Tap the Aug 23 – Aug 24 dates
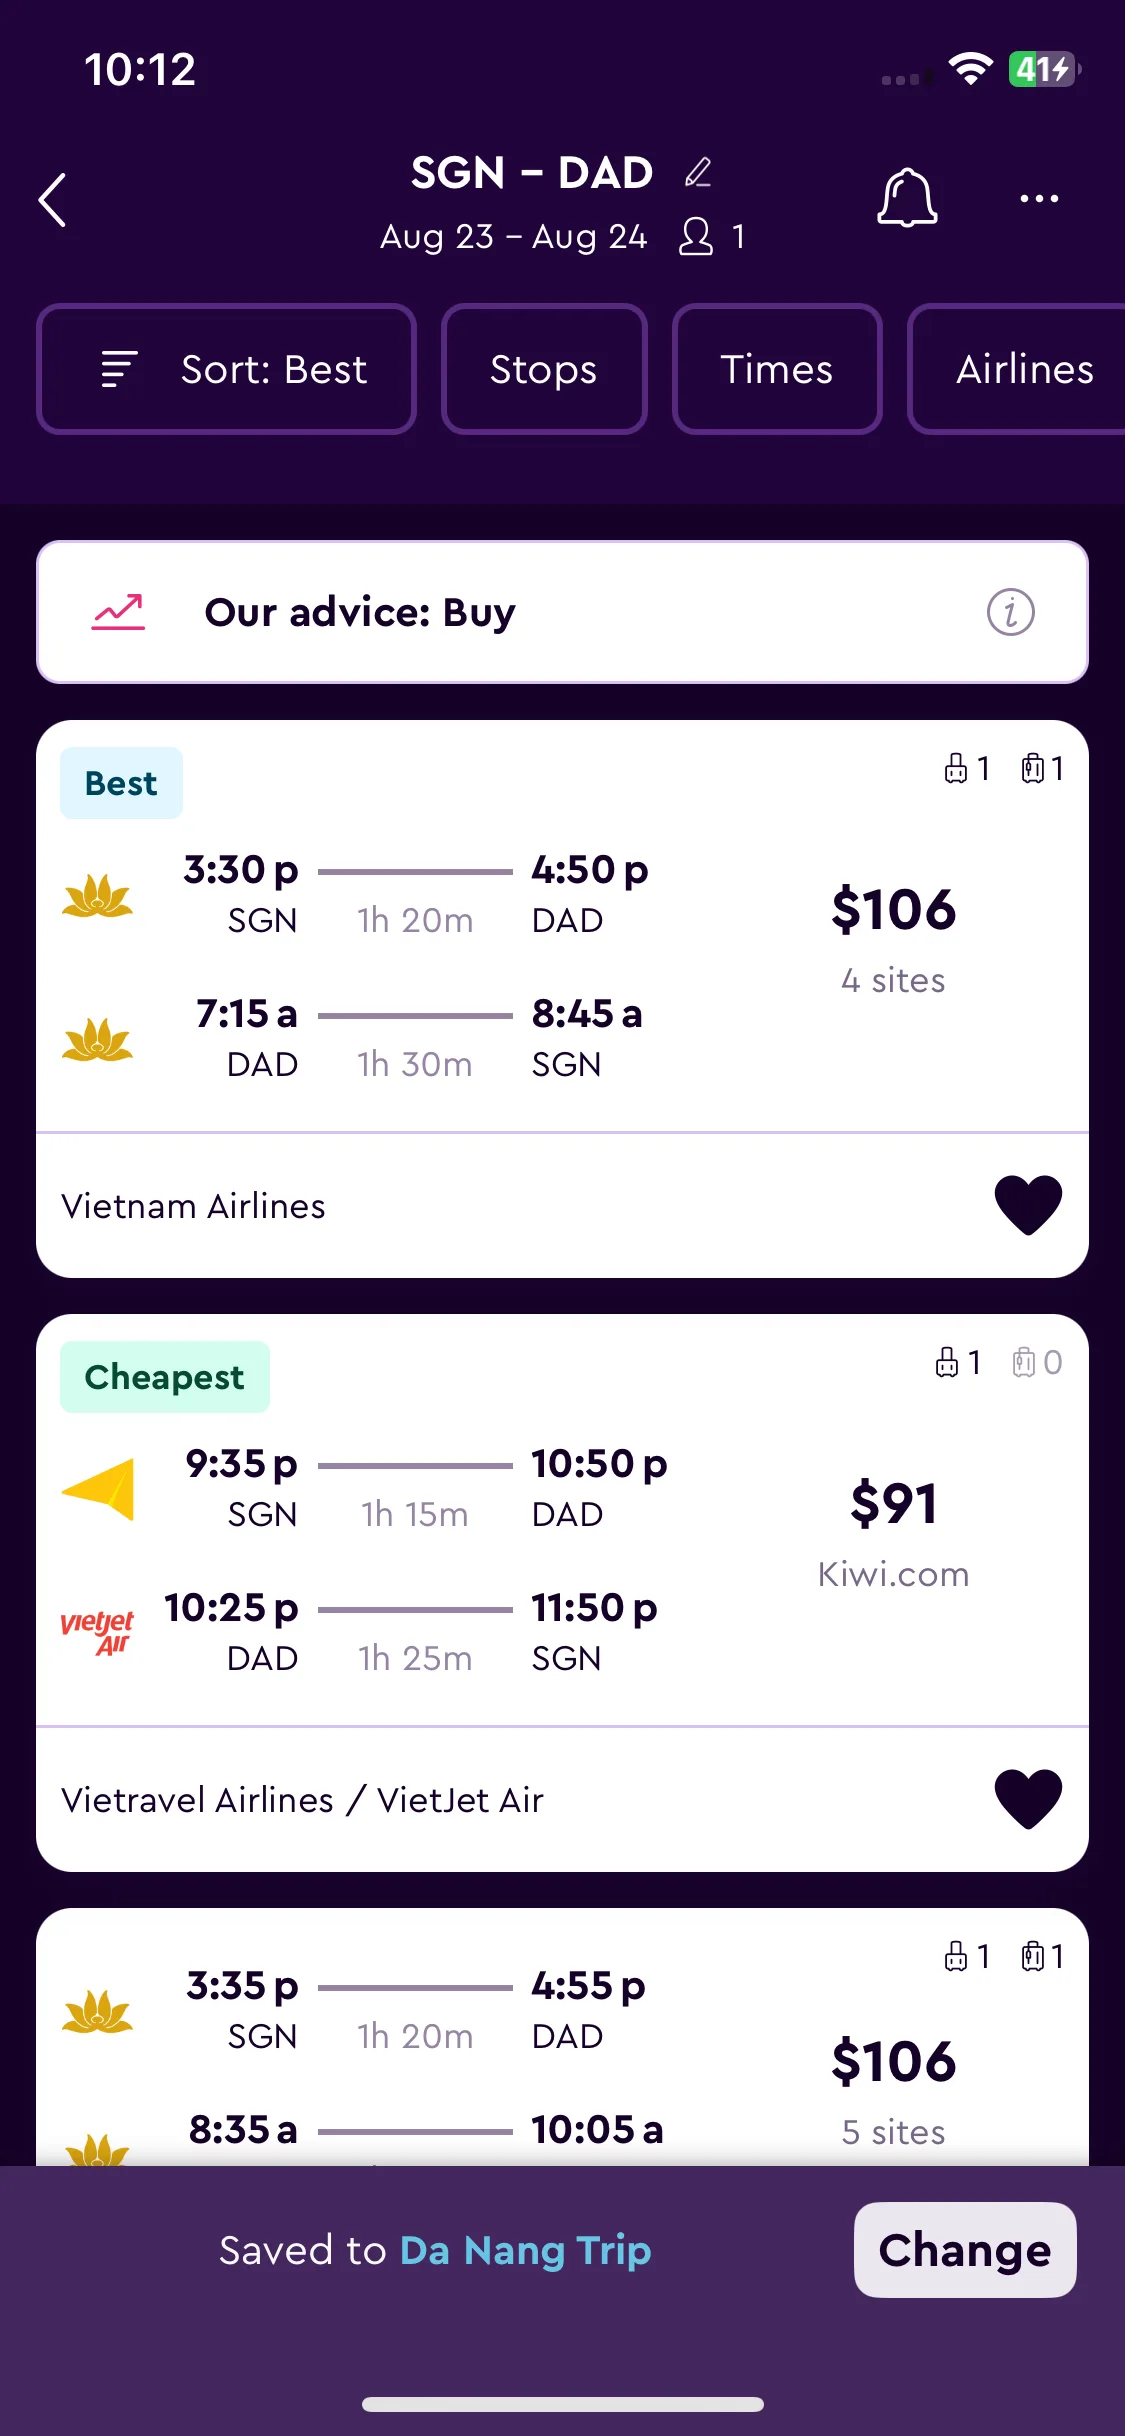1125x2436 pixels. click(514, 237)
